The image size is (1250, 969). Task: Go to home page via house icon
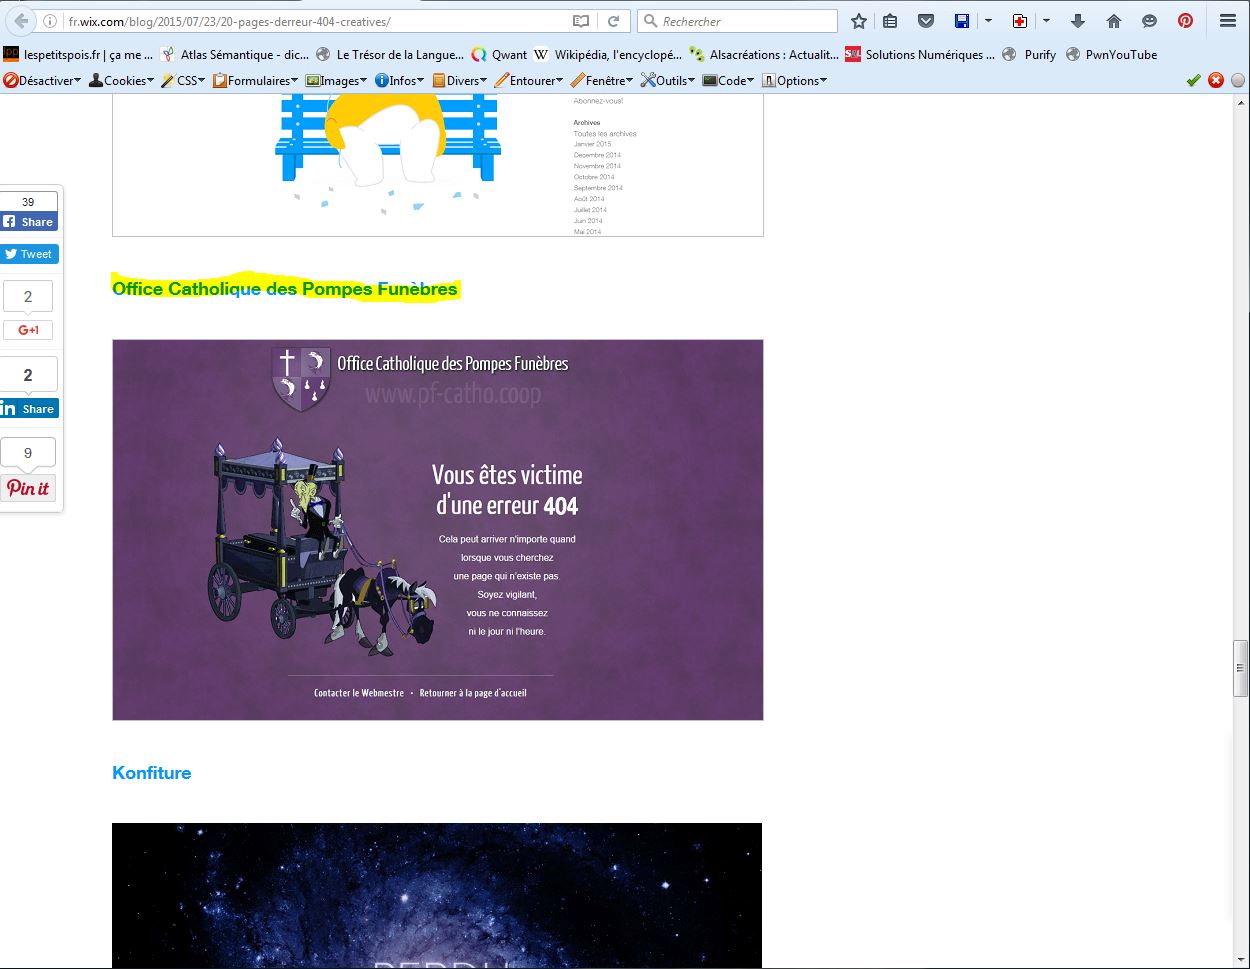[1114, 21]
